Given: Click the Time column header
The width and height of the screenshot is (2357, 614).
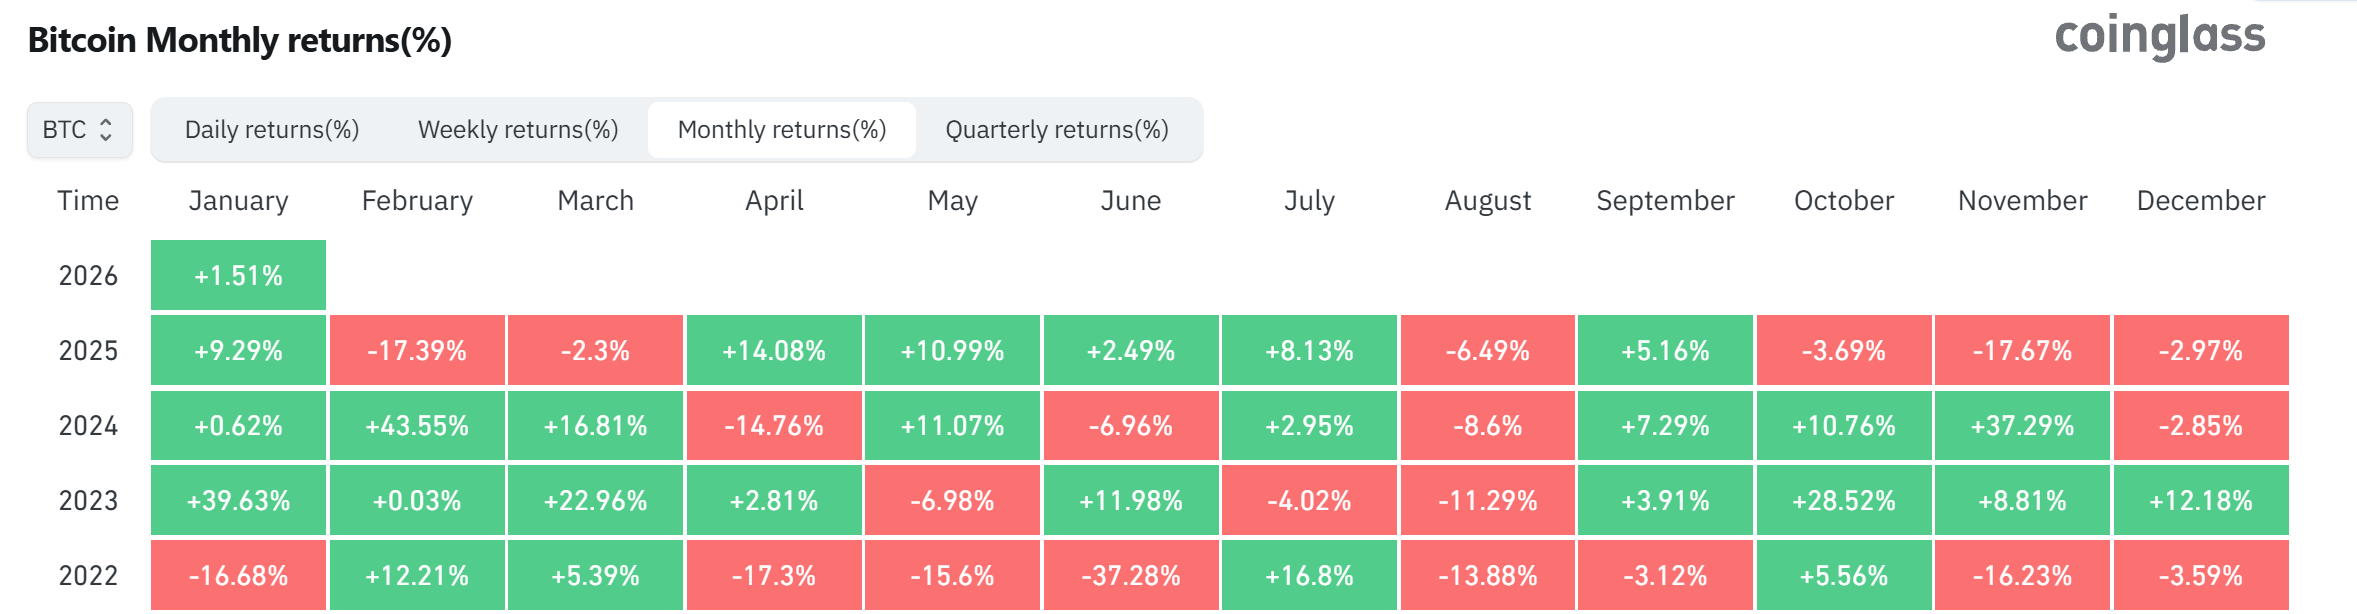Looking at the screenshot, I should (88, 200).
